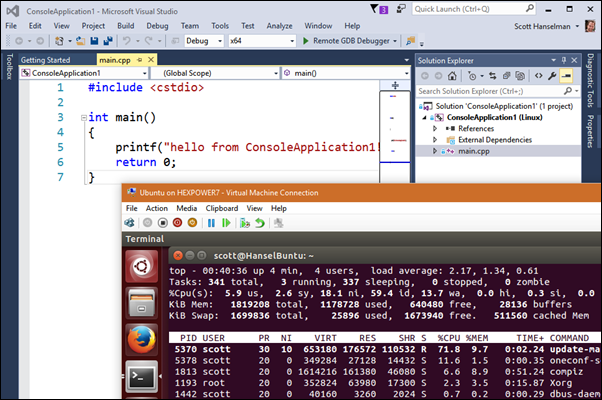
Task: Pause the virtual machine
Action: click(211, 223)
